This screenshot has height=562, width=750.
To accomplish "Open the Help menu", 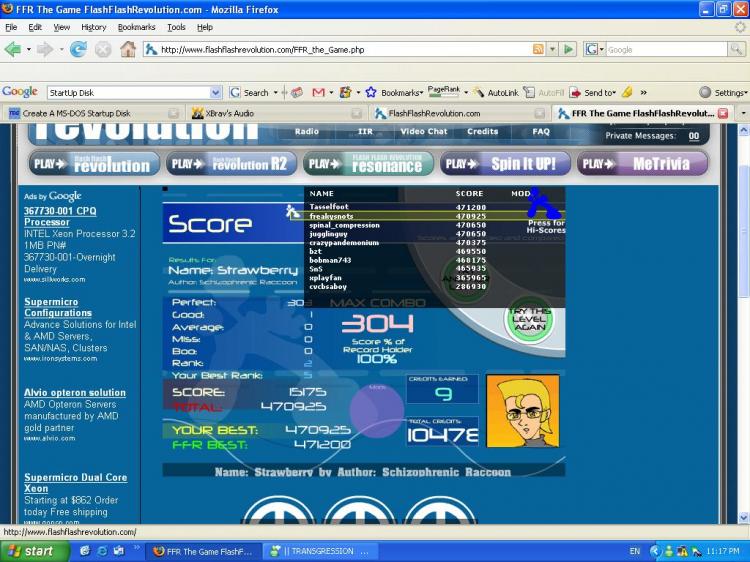I will [x=205, y=27].
